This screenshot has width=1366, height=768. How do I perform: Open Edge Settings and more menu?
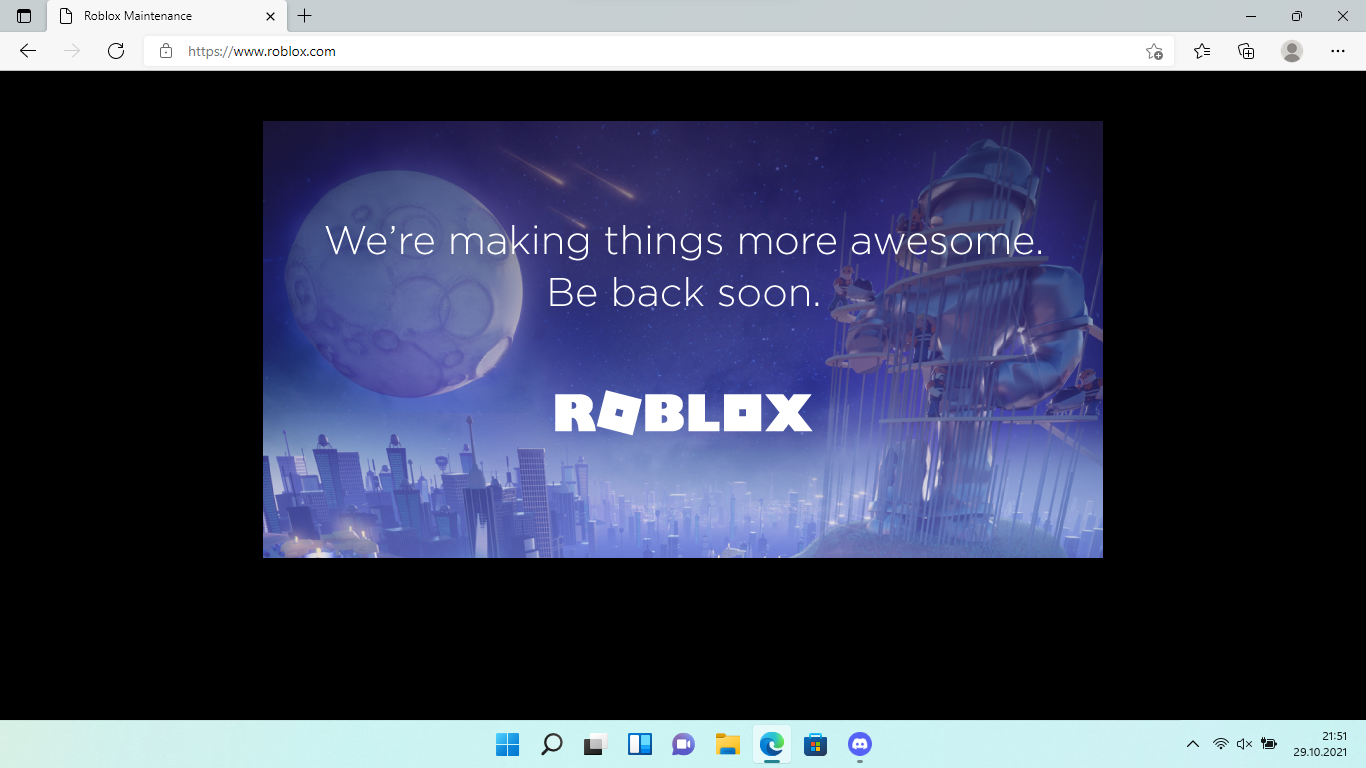click(x=1338, y=51)
